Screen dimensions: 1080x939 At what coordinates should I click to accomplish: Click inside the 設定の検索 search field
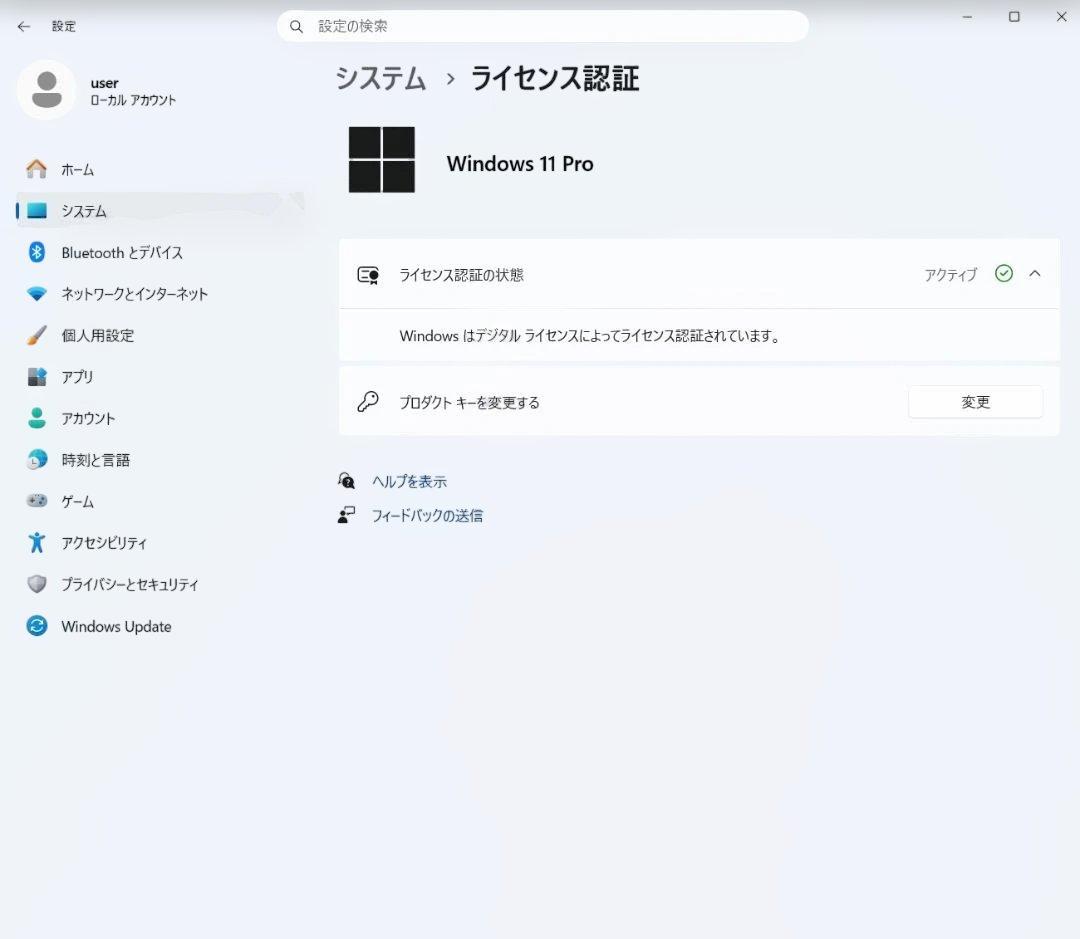point(540,26)
